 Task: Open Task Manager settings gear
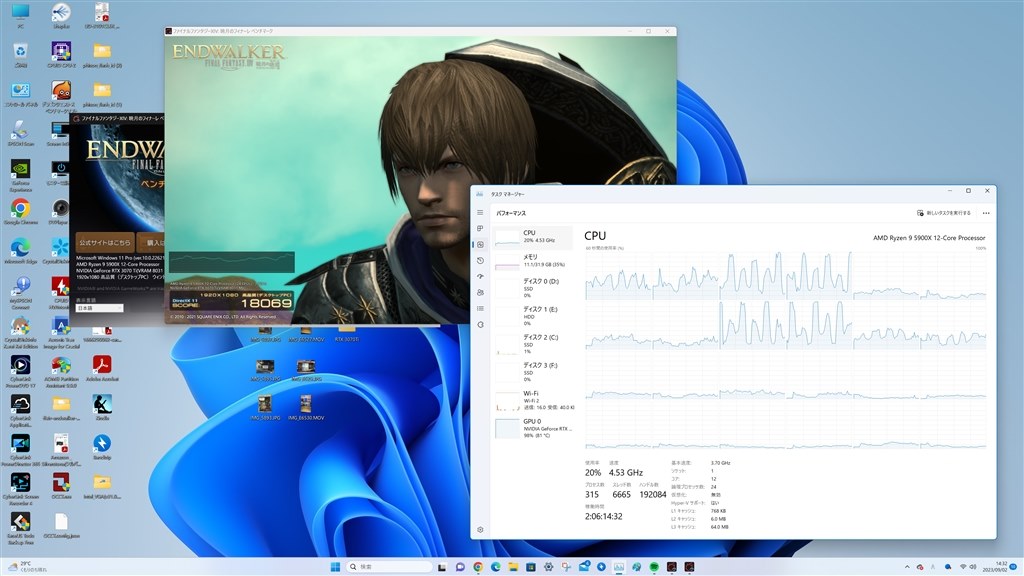click(480, 530)
